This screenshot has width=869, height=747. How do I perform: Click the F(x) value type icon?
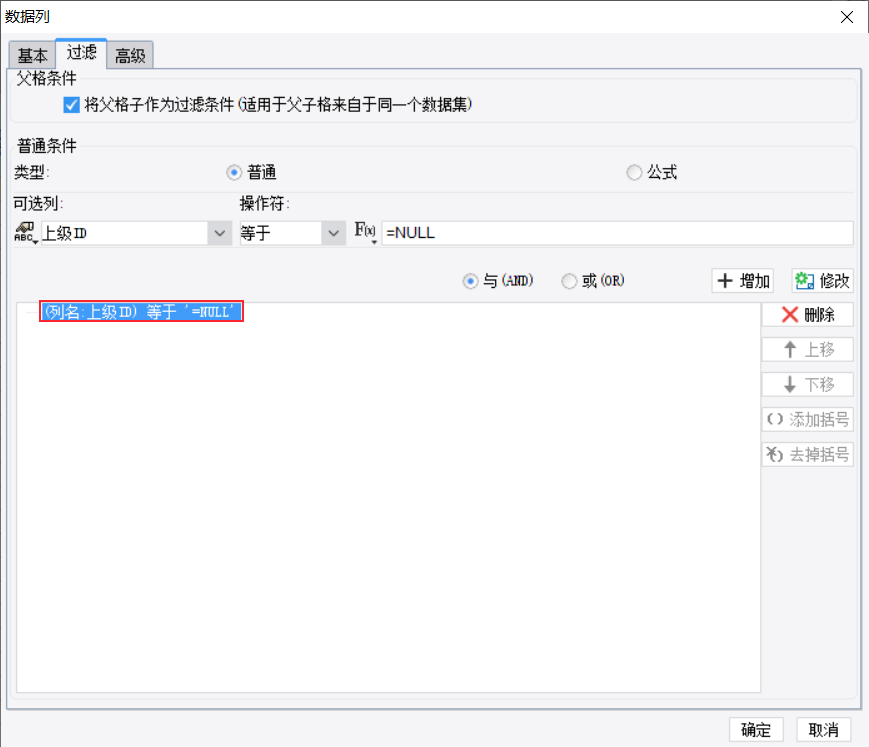coord(366,232)
